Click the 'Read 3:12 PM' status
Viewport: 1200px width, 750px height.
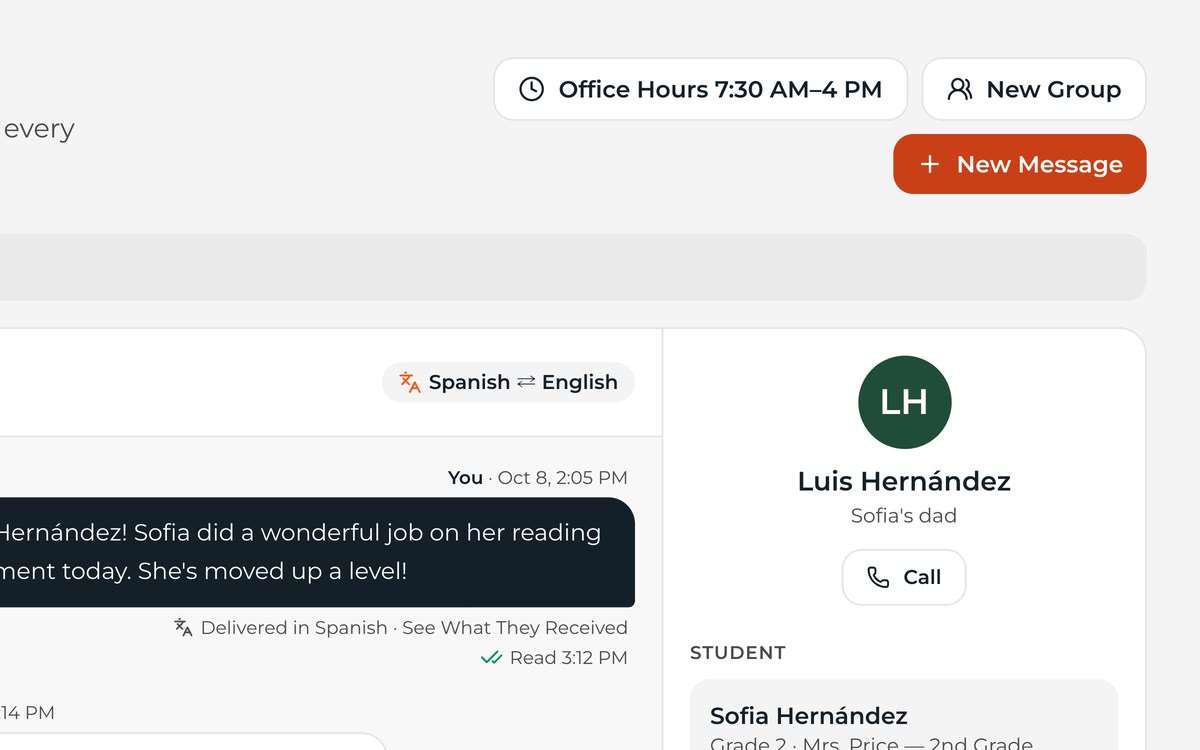(x=569, y=658)
